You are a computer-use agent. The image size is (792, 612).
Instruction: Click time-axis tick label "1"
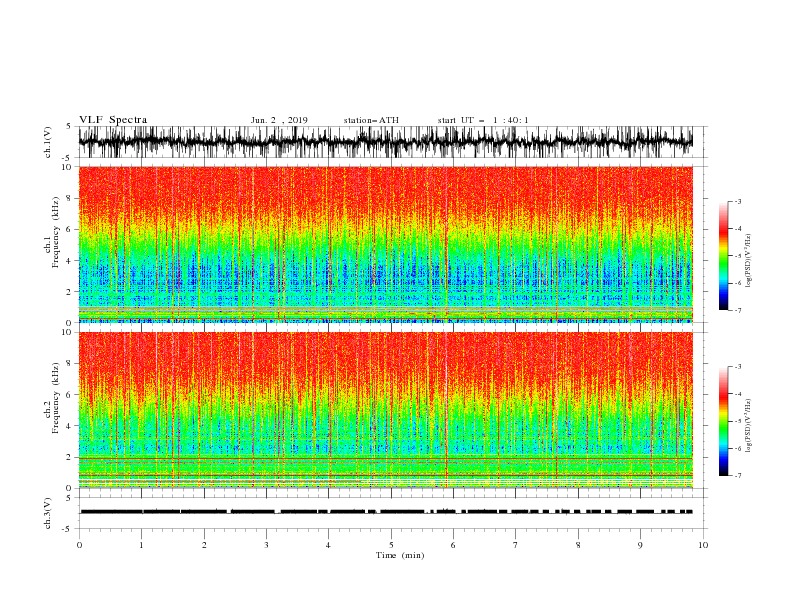tap(141, 545)
